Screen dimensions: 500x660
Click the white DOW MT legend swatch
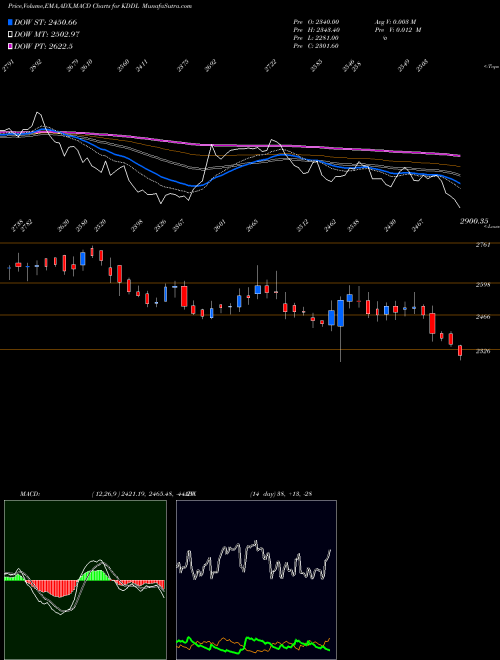tap(10, 34)
